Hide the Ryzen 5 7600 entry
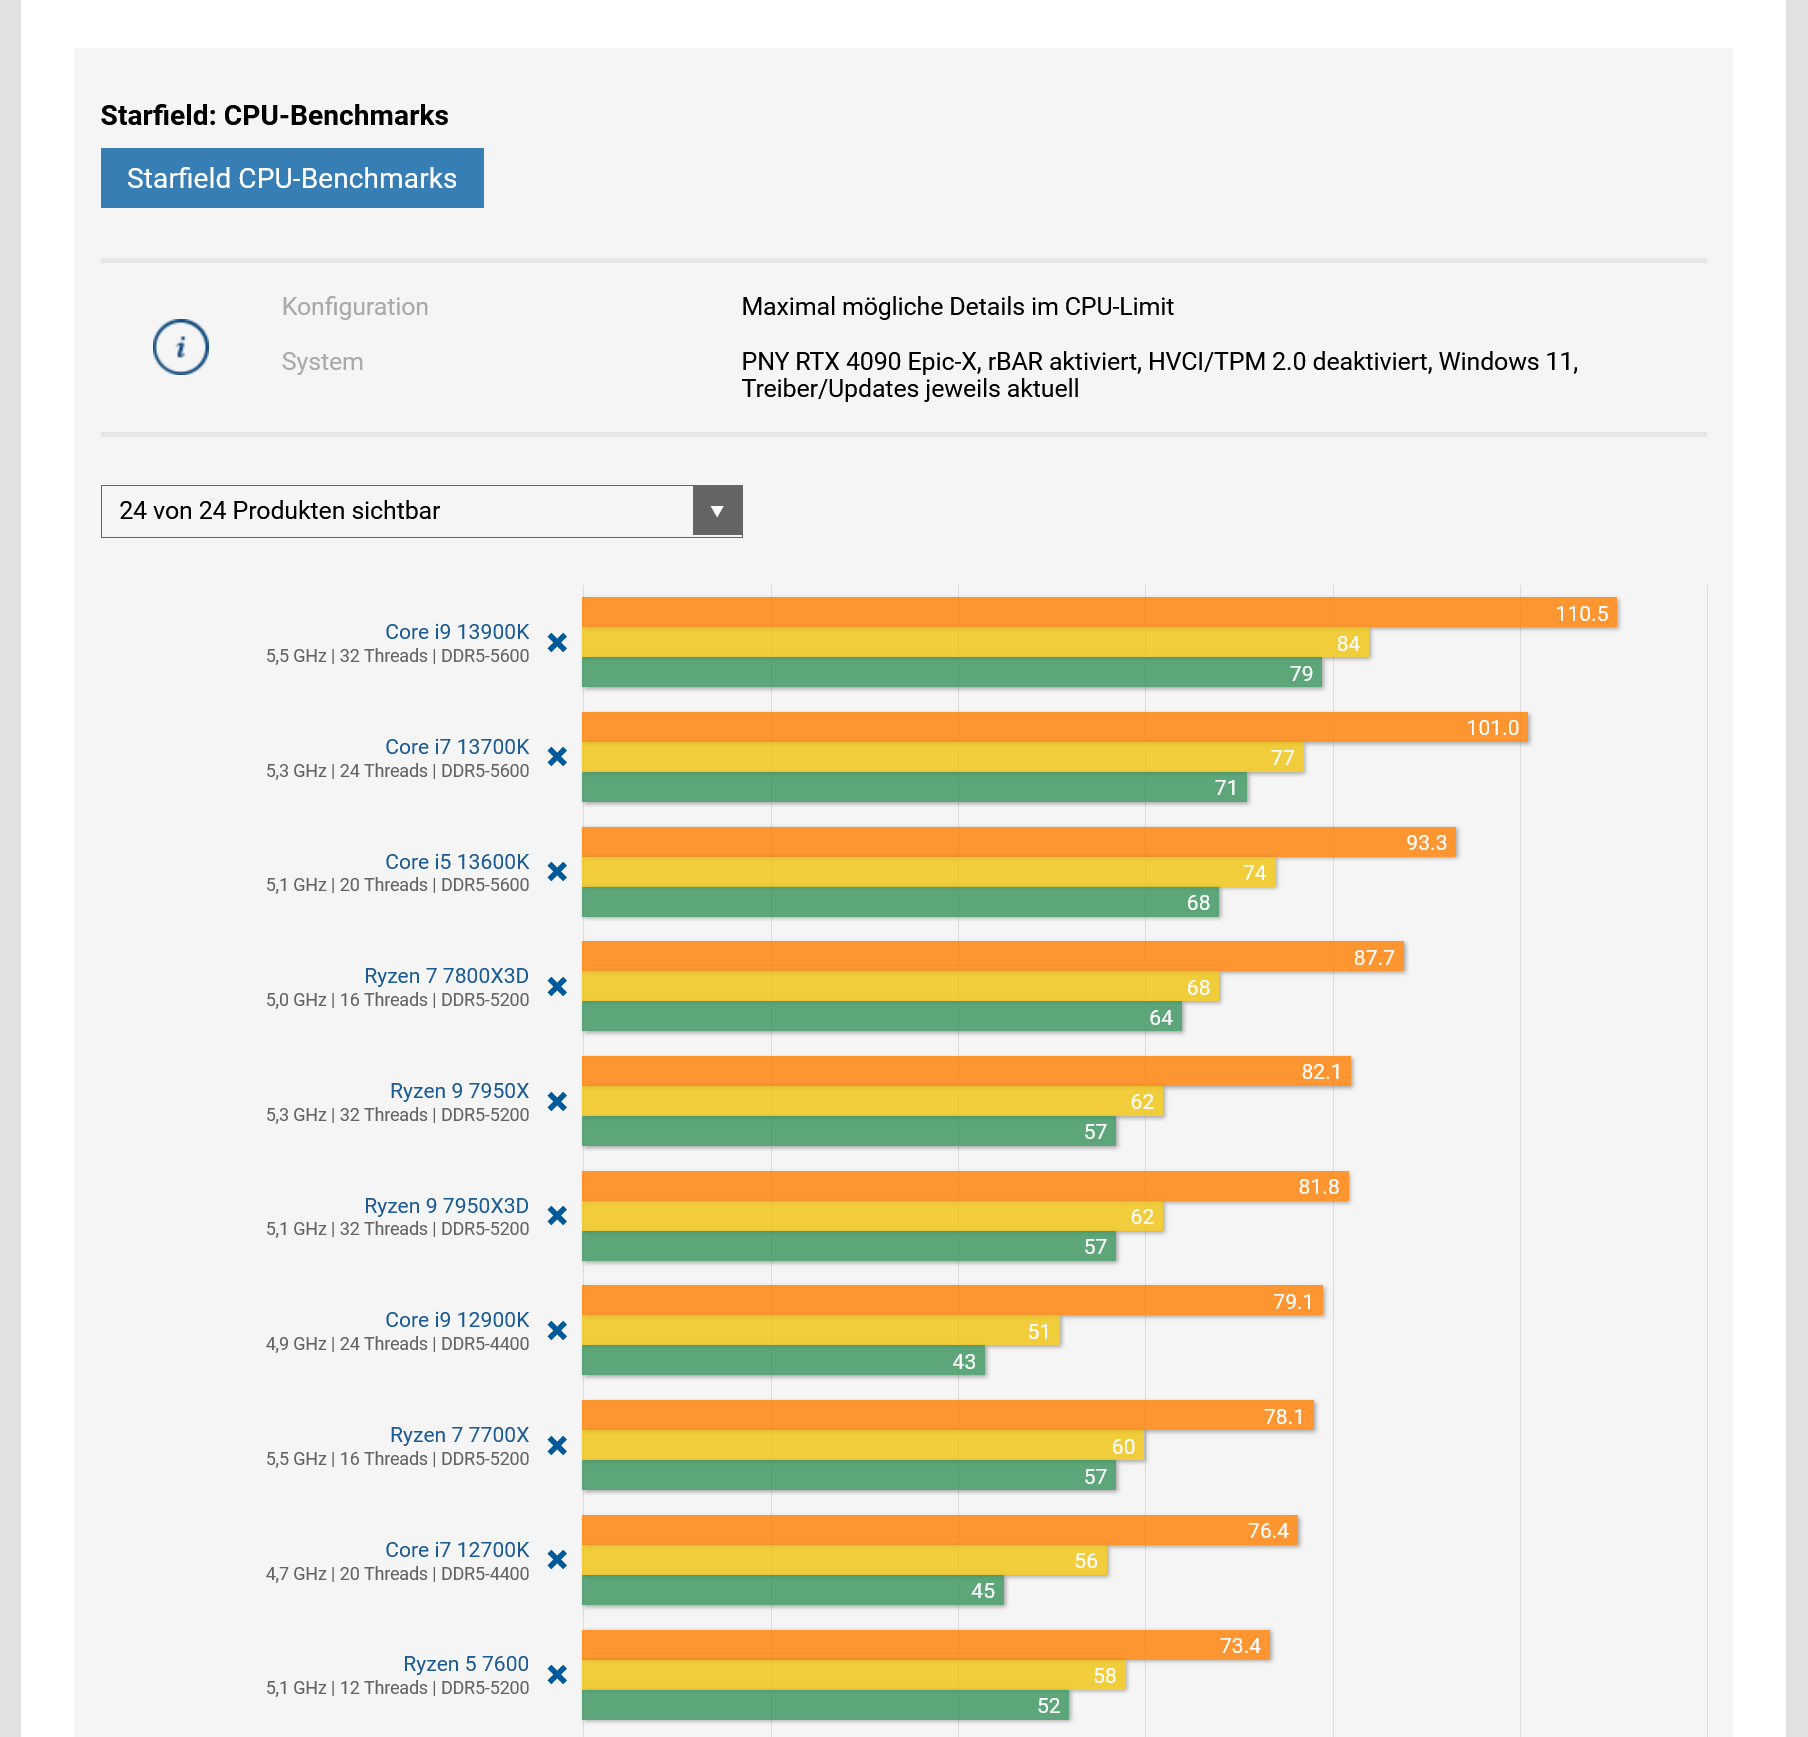 (558, 1675)
